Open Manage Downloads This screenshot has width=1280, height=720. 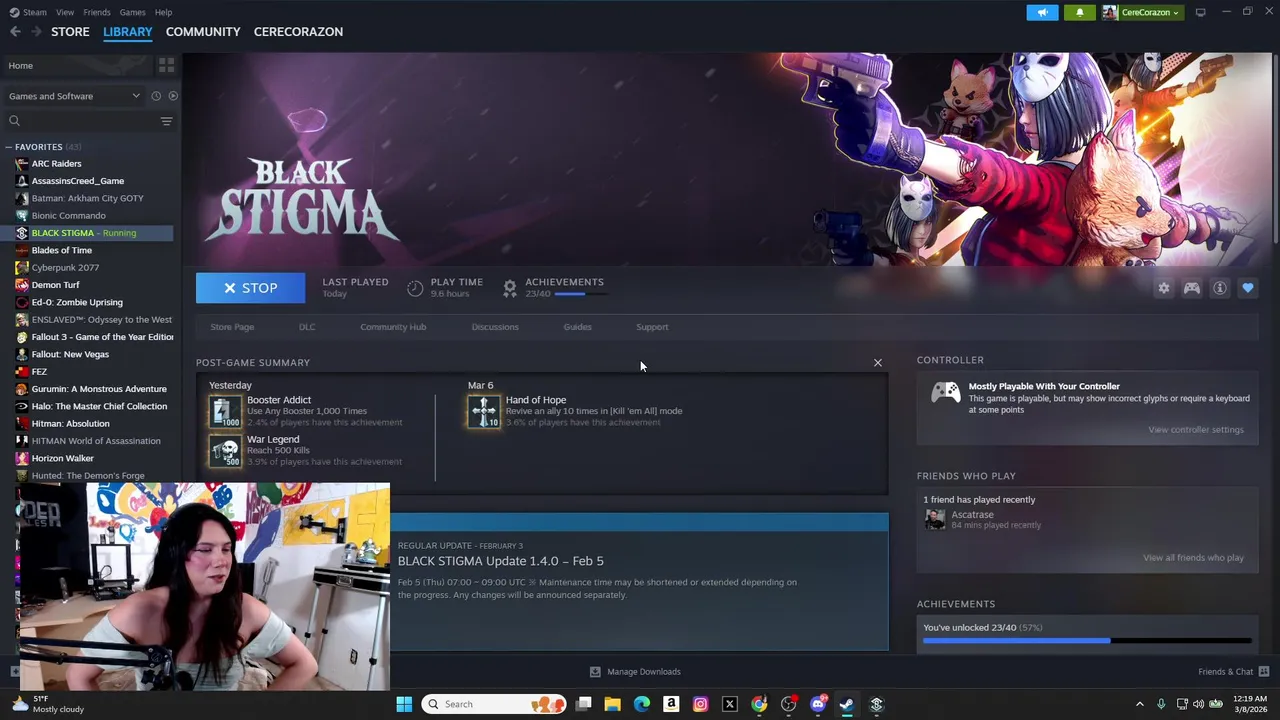pyautogui.click(x=634, y=672)
